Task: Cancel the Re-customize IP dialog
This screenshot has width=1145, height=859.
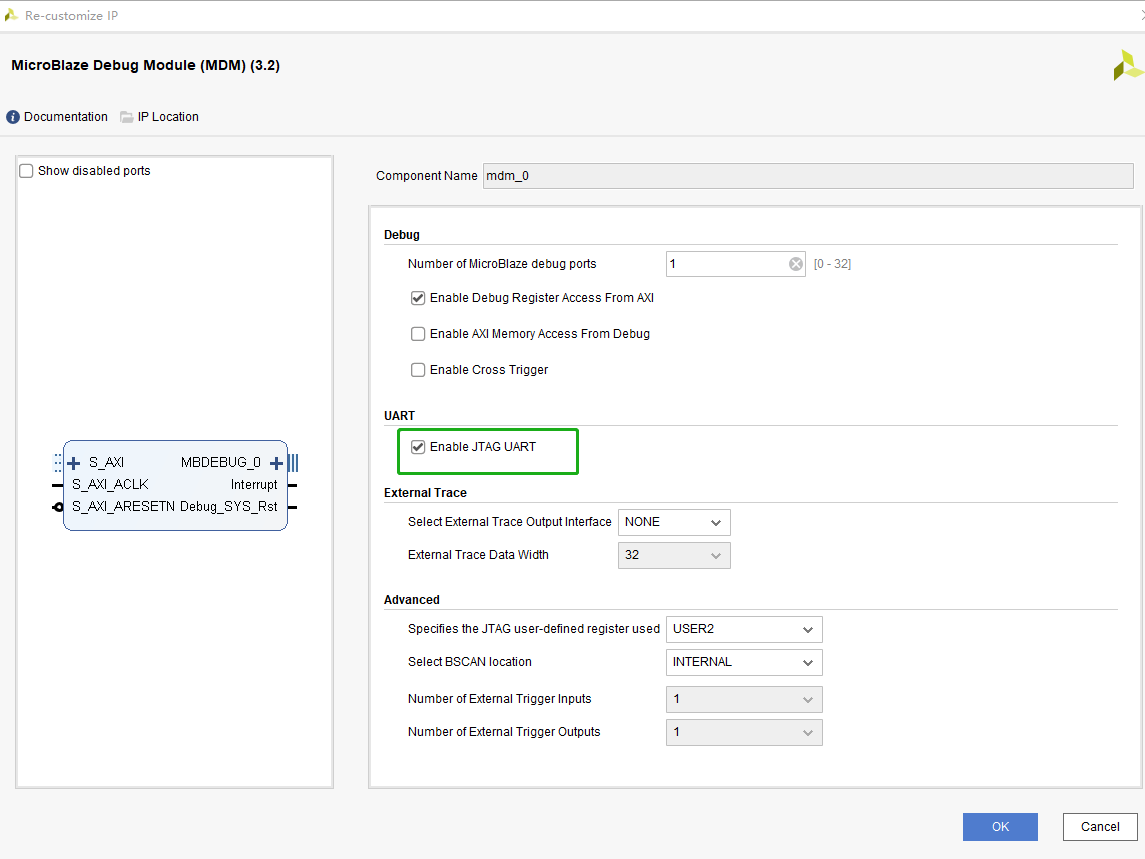Action: 1100,827
